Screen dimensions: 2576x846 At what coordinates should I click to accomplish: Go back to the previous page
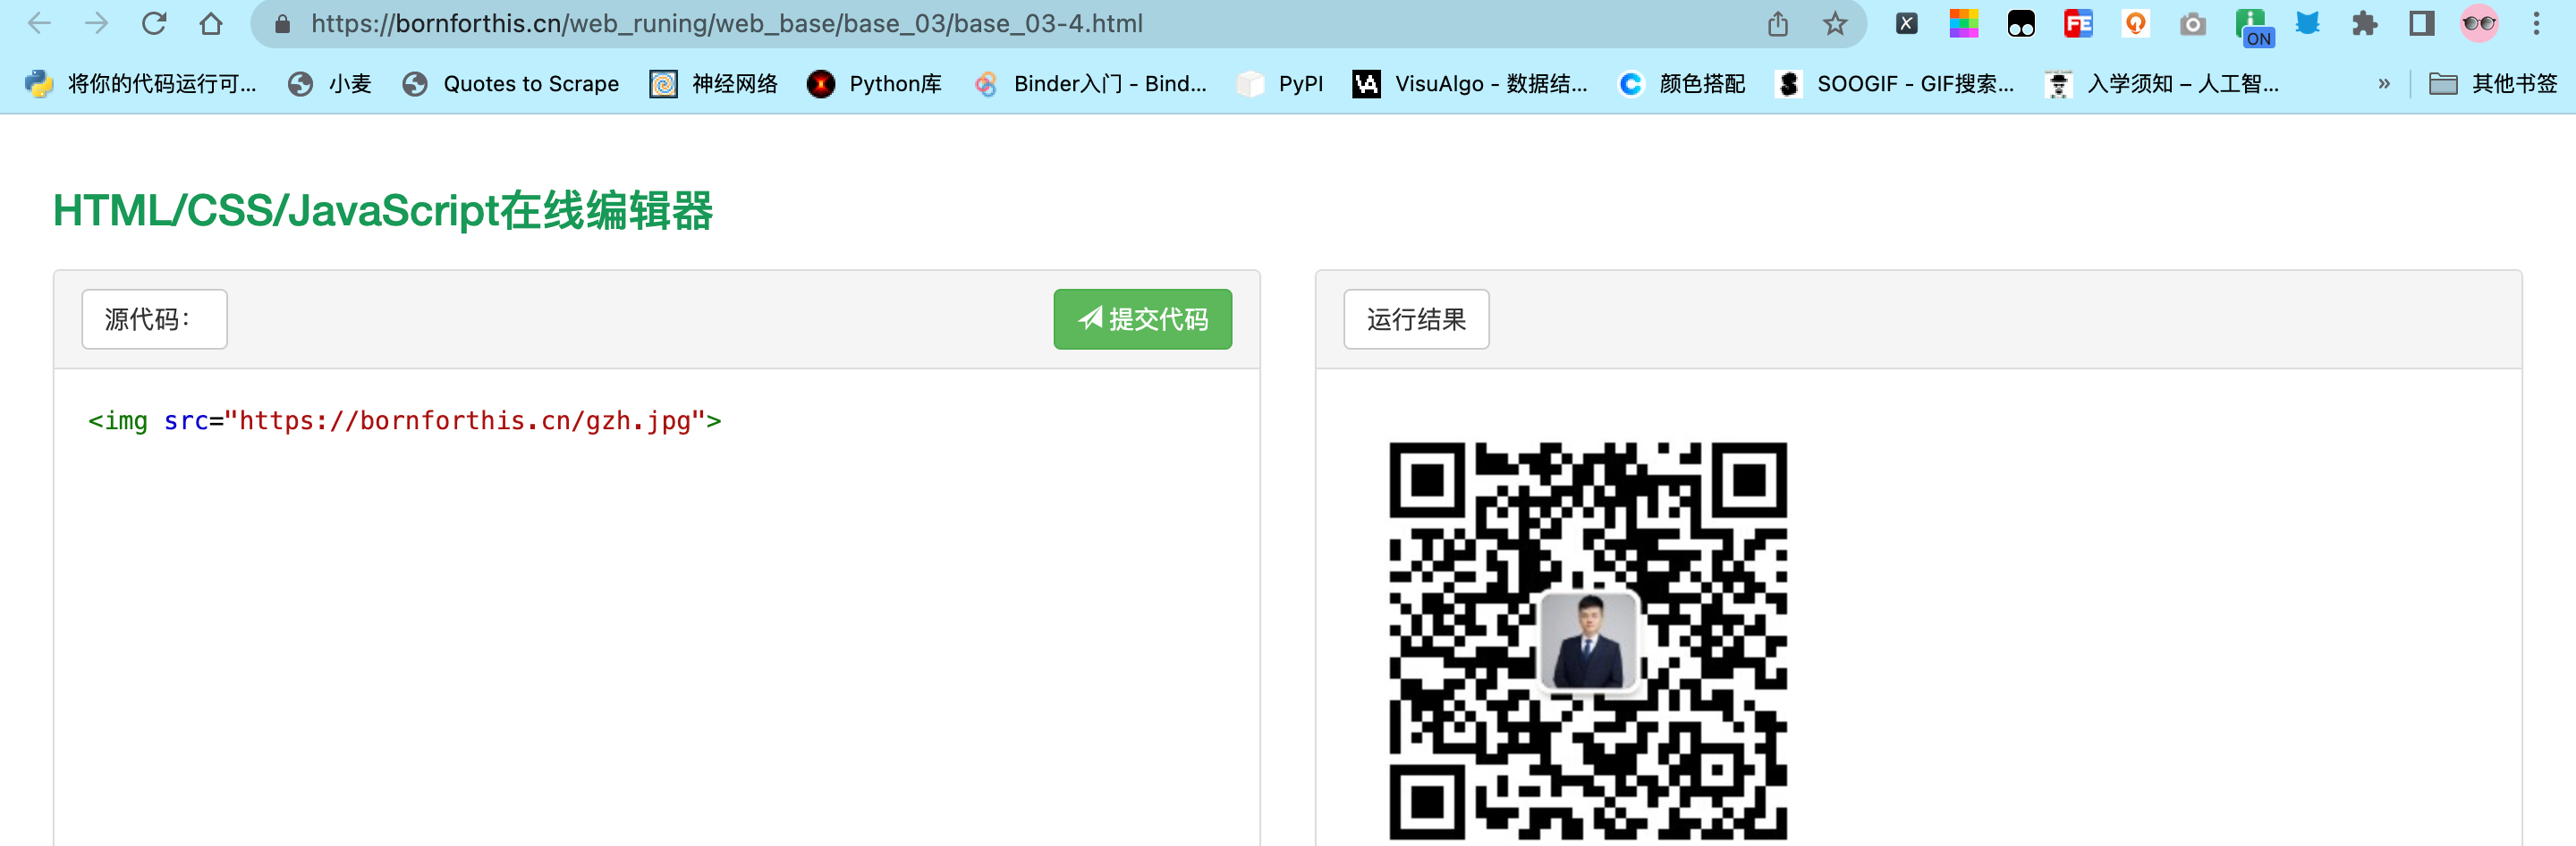[39, 23]
